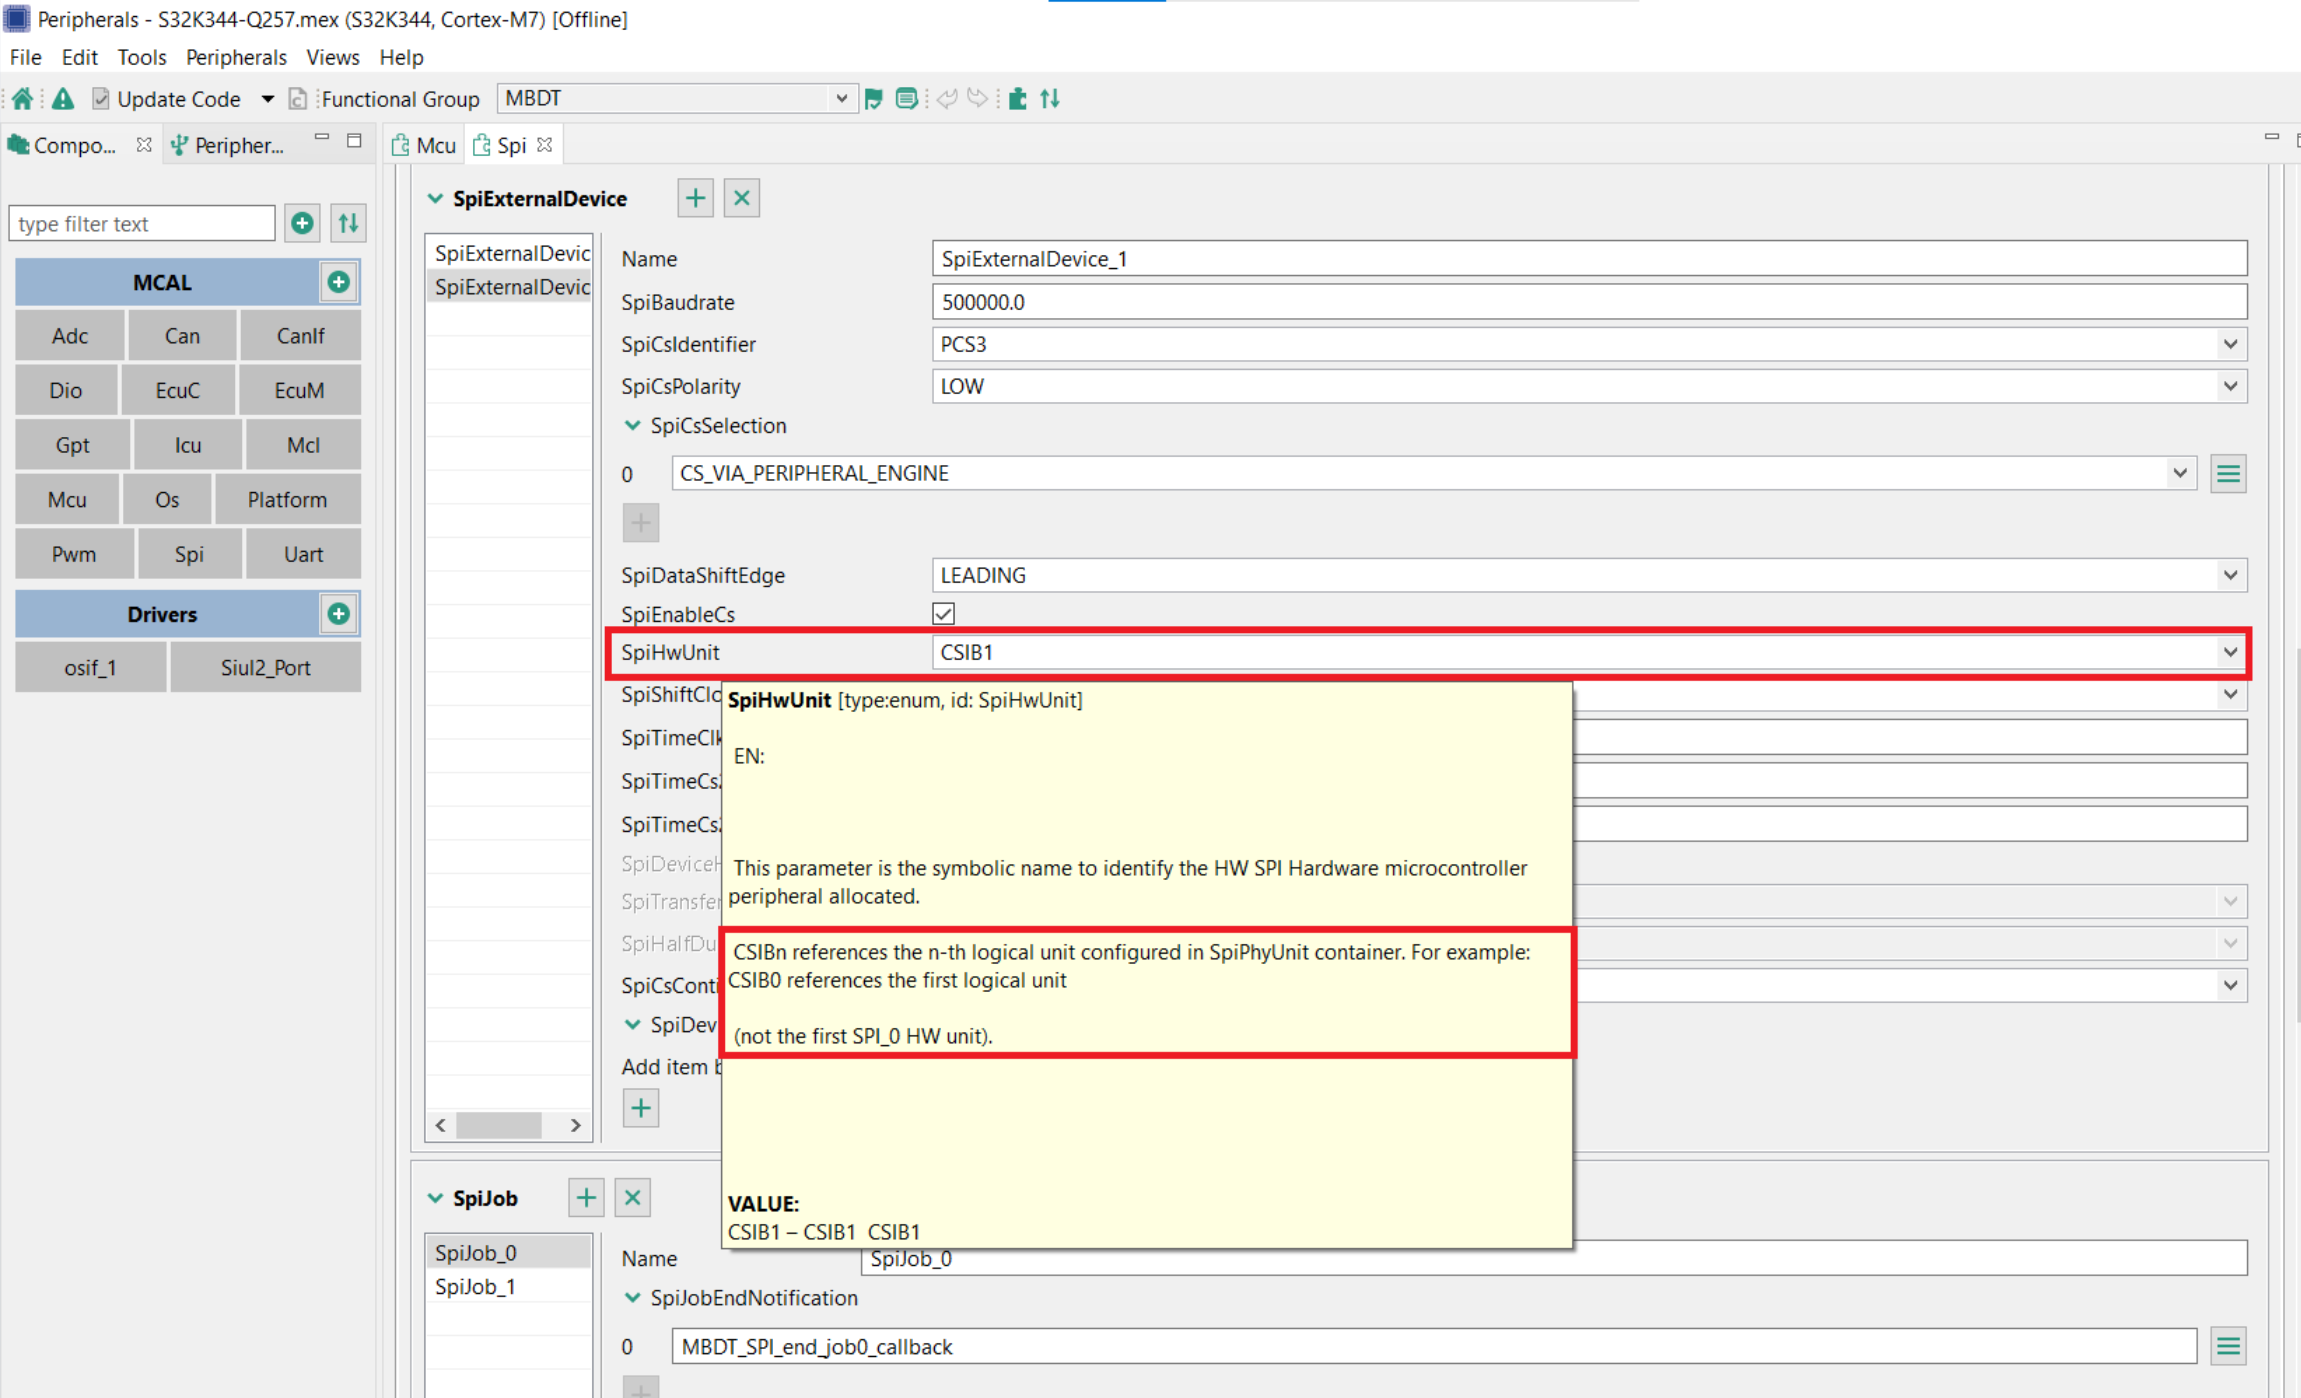Toggle the Update Code checkbox
Viewport: 2301px width, 1398px height.
[100, 98]
